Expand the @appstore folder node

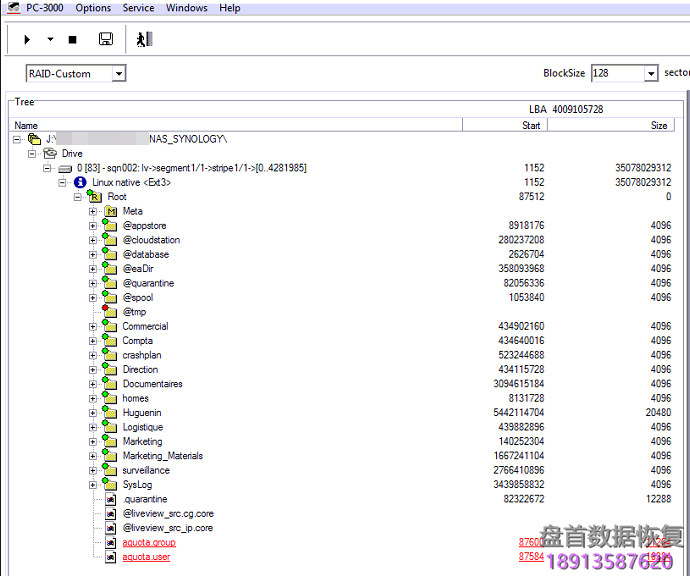pos(92,226)
